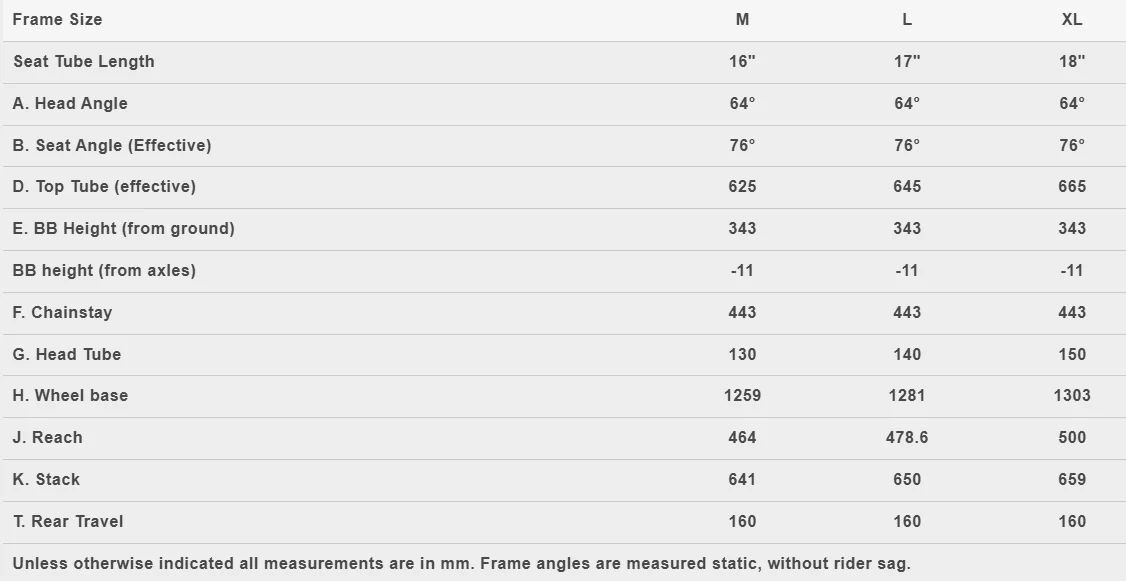
Task: Click the 659 stack value
Action: point(1072,480)
